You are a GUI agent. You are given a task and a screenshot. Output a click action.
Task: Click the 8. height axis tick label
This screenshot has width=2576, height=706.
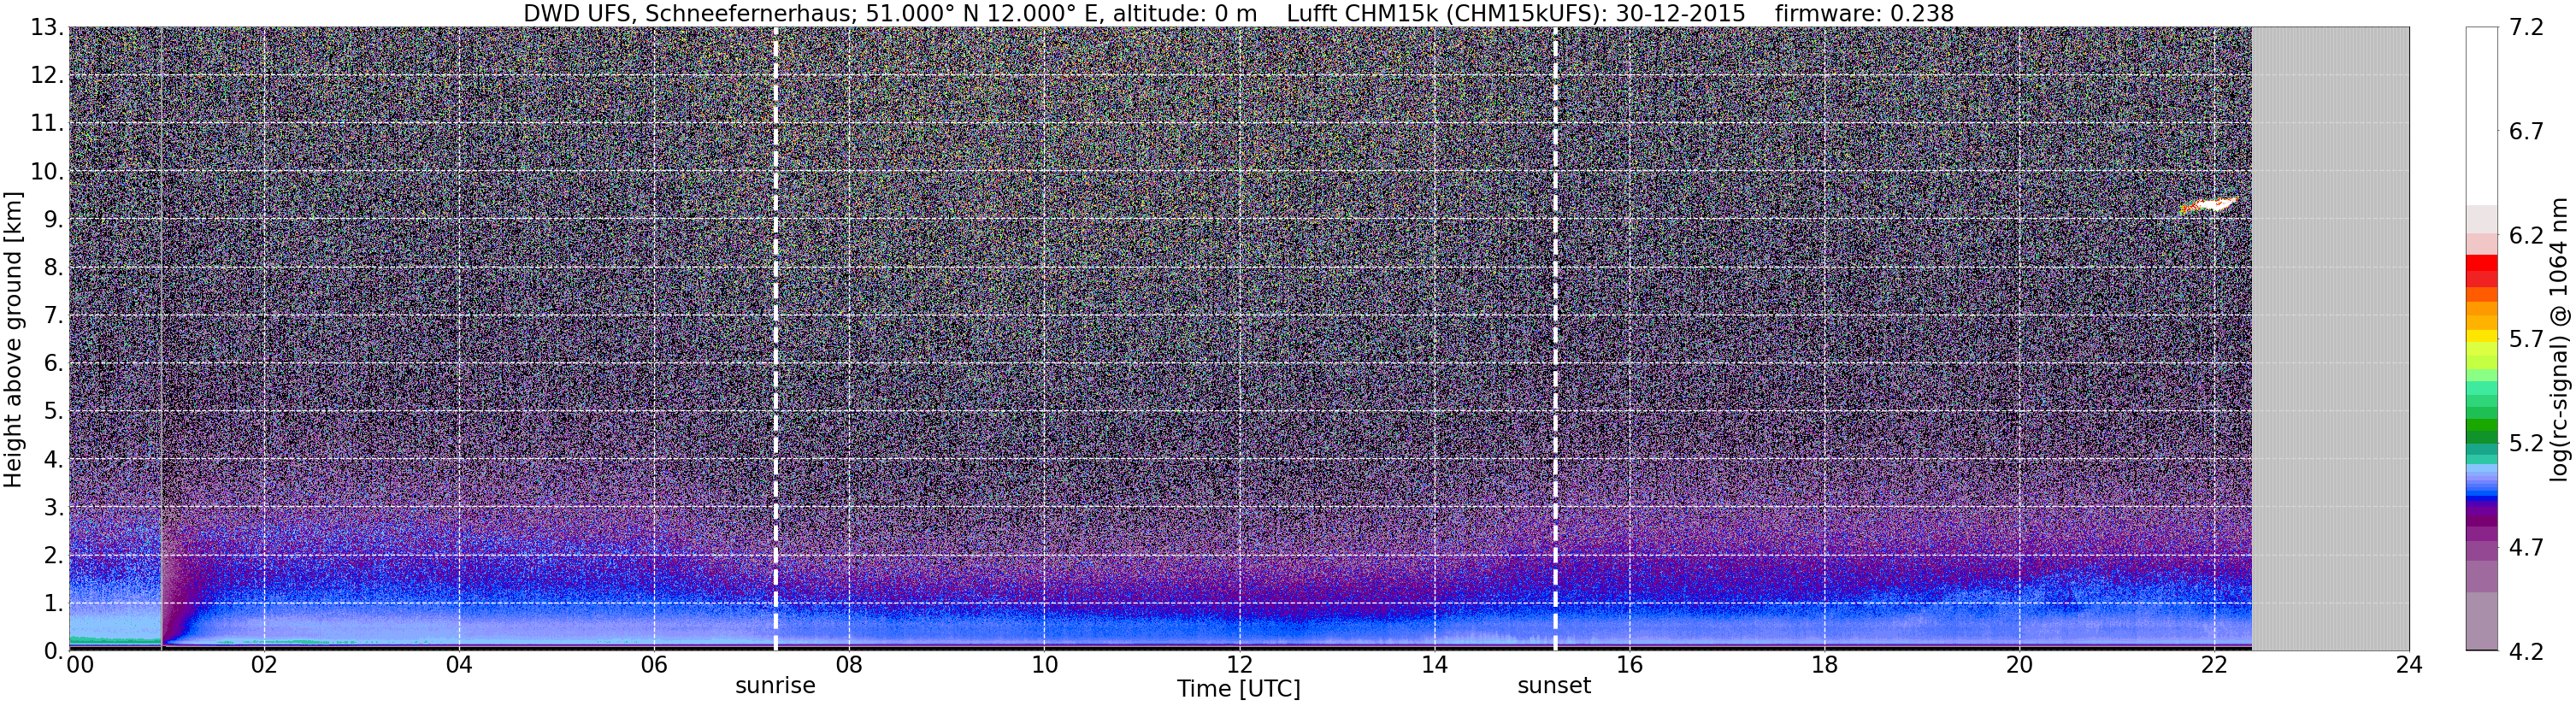coord(54,268)
